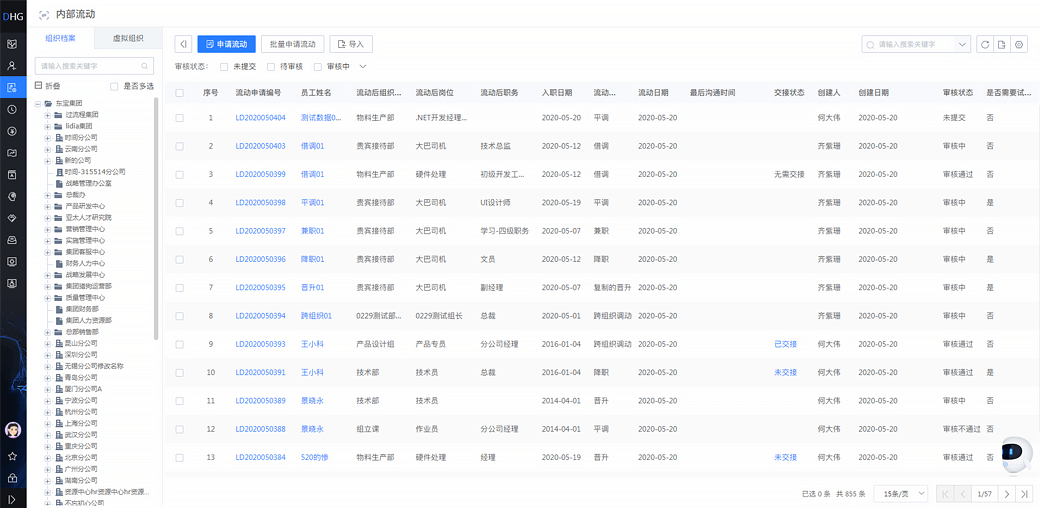Switch to the 虚拟组织 tab
This screenshot has height=508, width=1040.
[x=127, y=39]
